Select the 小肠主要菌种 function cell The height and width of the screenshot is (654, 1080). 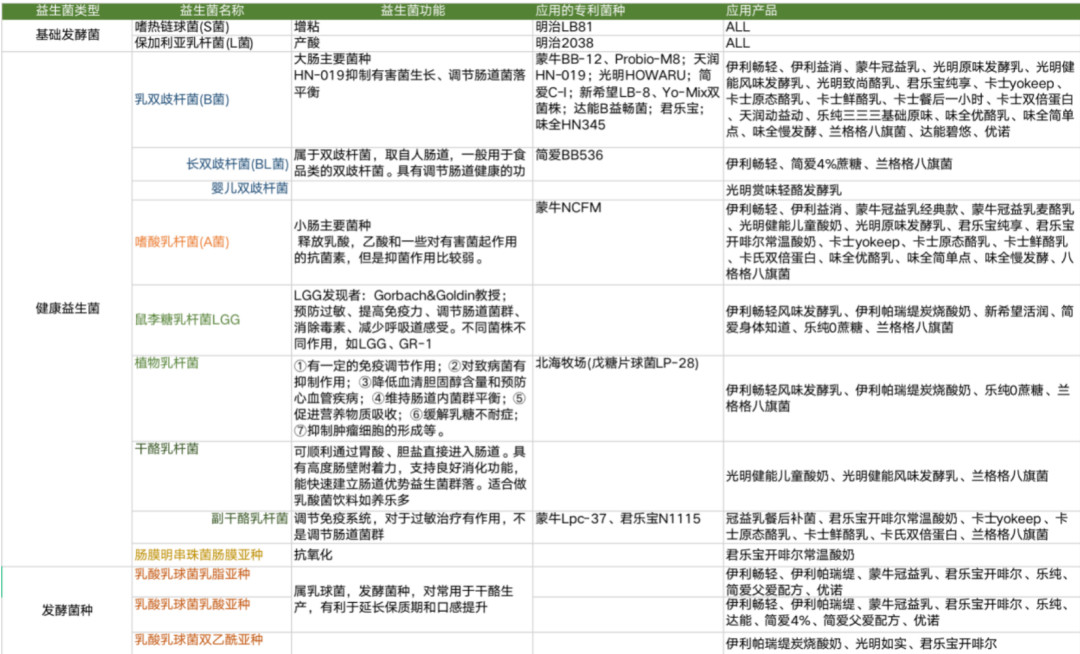(x=412, y=242)
